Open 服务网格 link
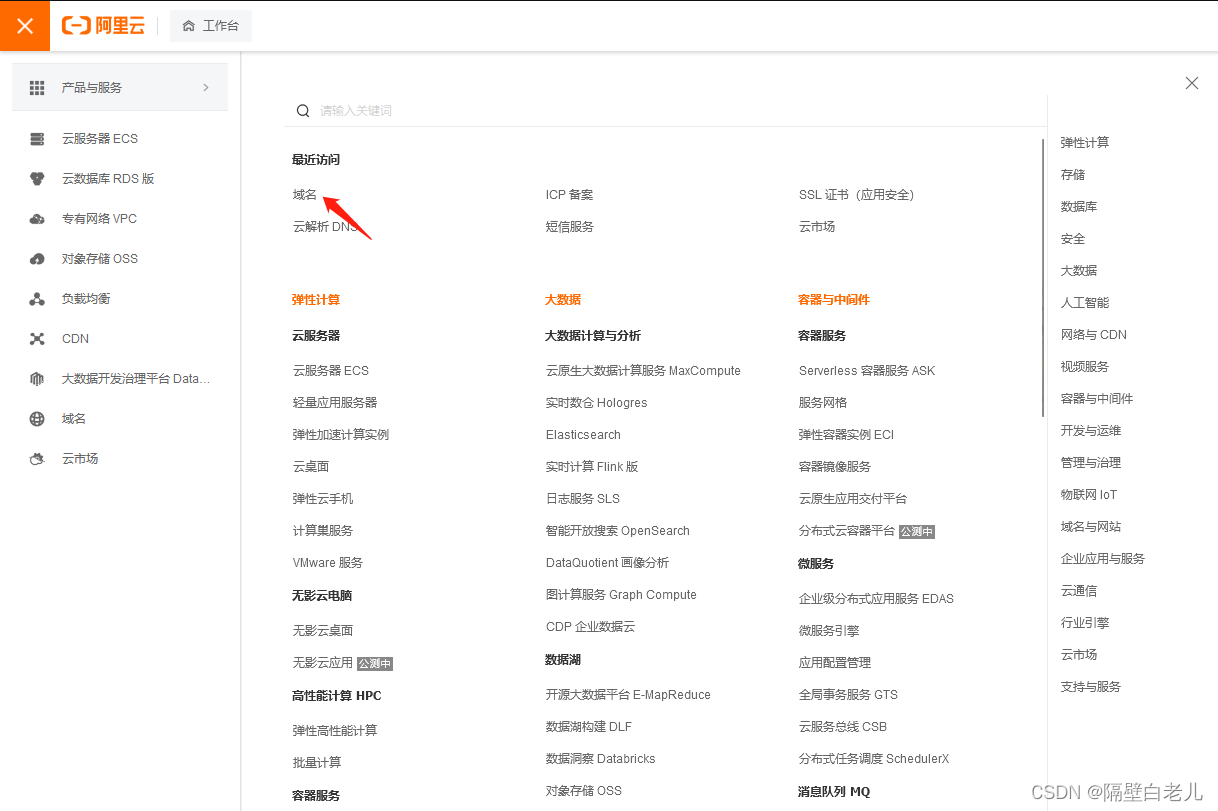Screen dimensions: 1218x811 pyautogui.click(x=822, y=403)
